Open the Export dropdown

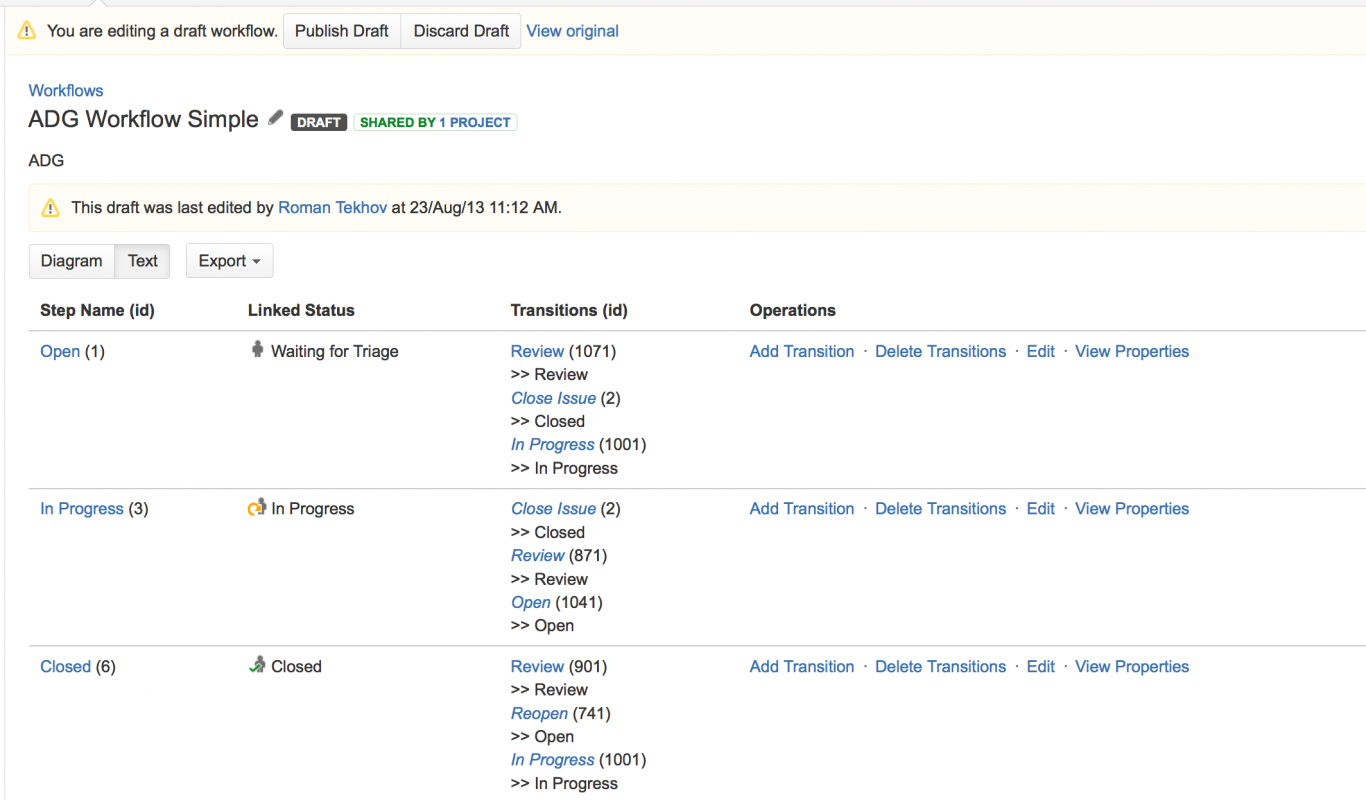click(x=229, y=261)
